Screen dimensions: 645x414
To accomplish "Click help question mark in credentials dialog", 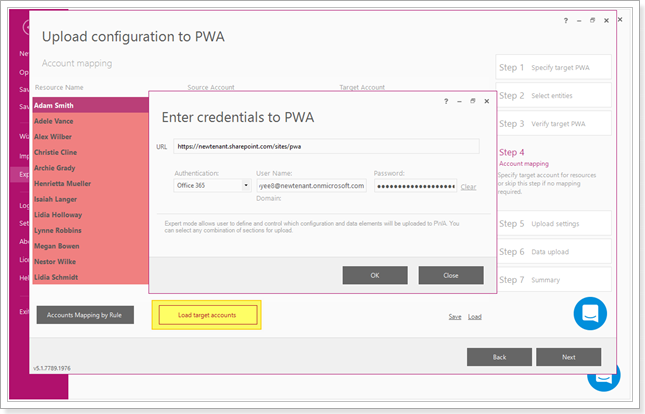I will (x=446, y=101).
